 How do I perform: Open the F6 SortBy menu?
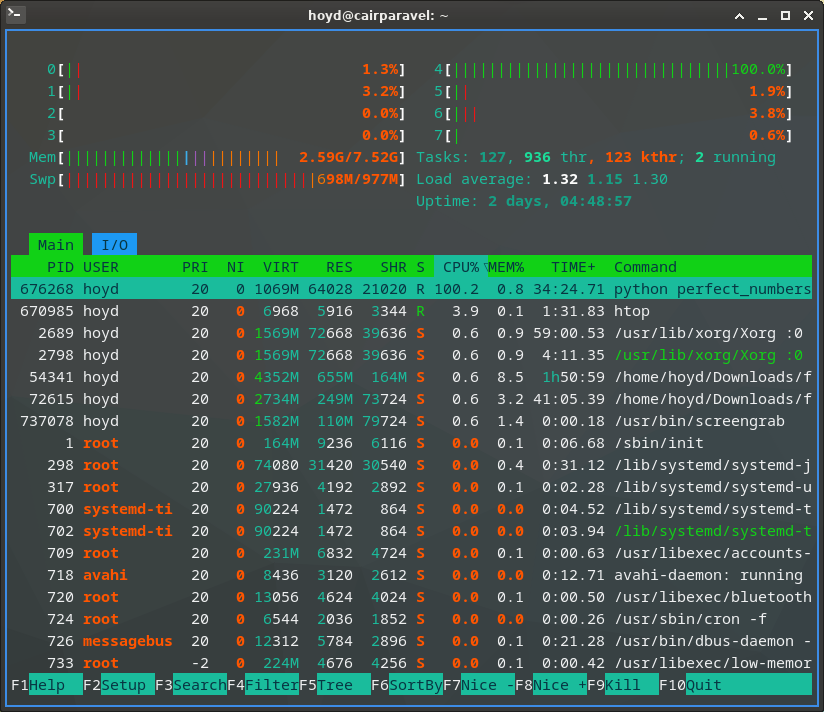pos(405,685)
